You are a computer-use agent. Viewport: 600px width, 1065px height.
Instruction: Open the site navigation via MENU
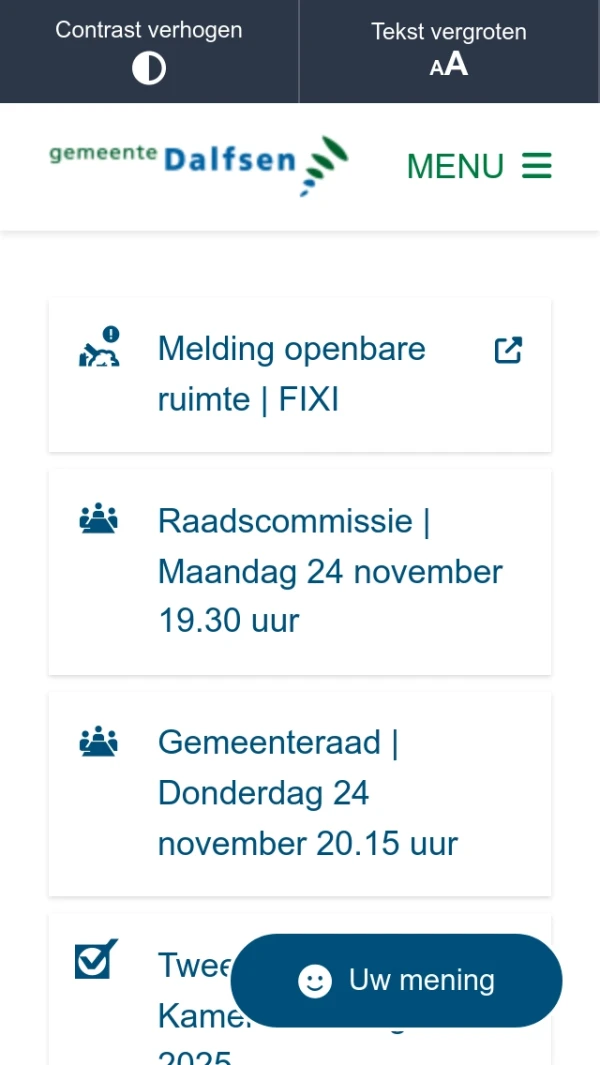click(x=455, y=166)
